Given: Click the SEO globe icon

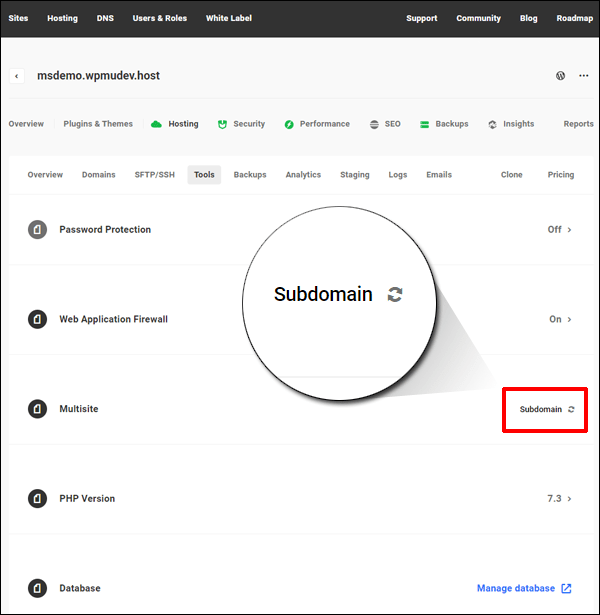Looking at the screenshot, I should tap(374, 124).
